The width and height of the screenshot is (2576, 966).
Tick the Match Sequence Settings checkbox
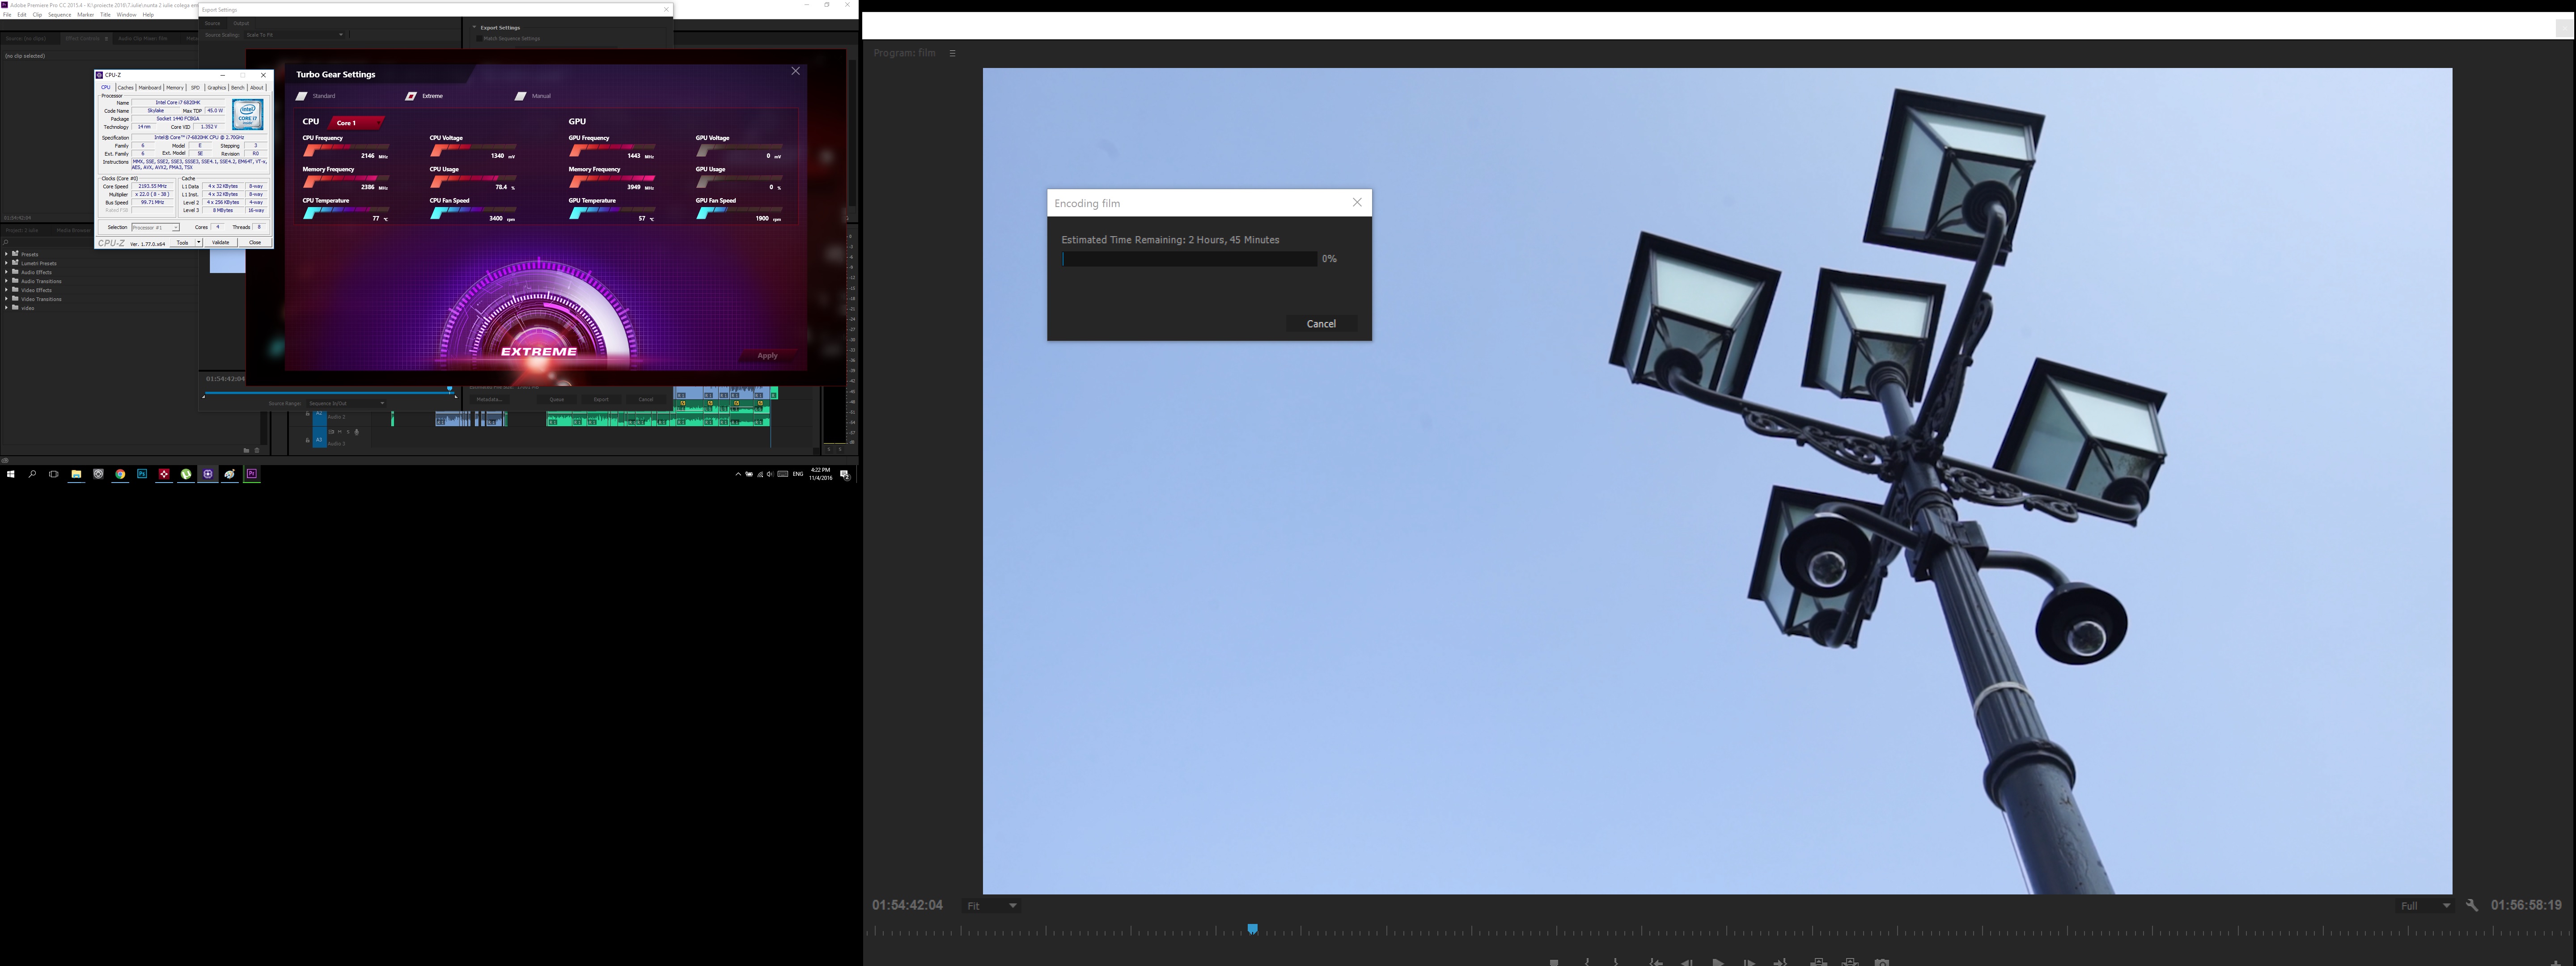479,38
